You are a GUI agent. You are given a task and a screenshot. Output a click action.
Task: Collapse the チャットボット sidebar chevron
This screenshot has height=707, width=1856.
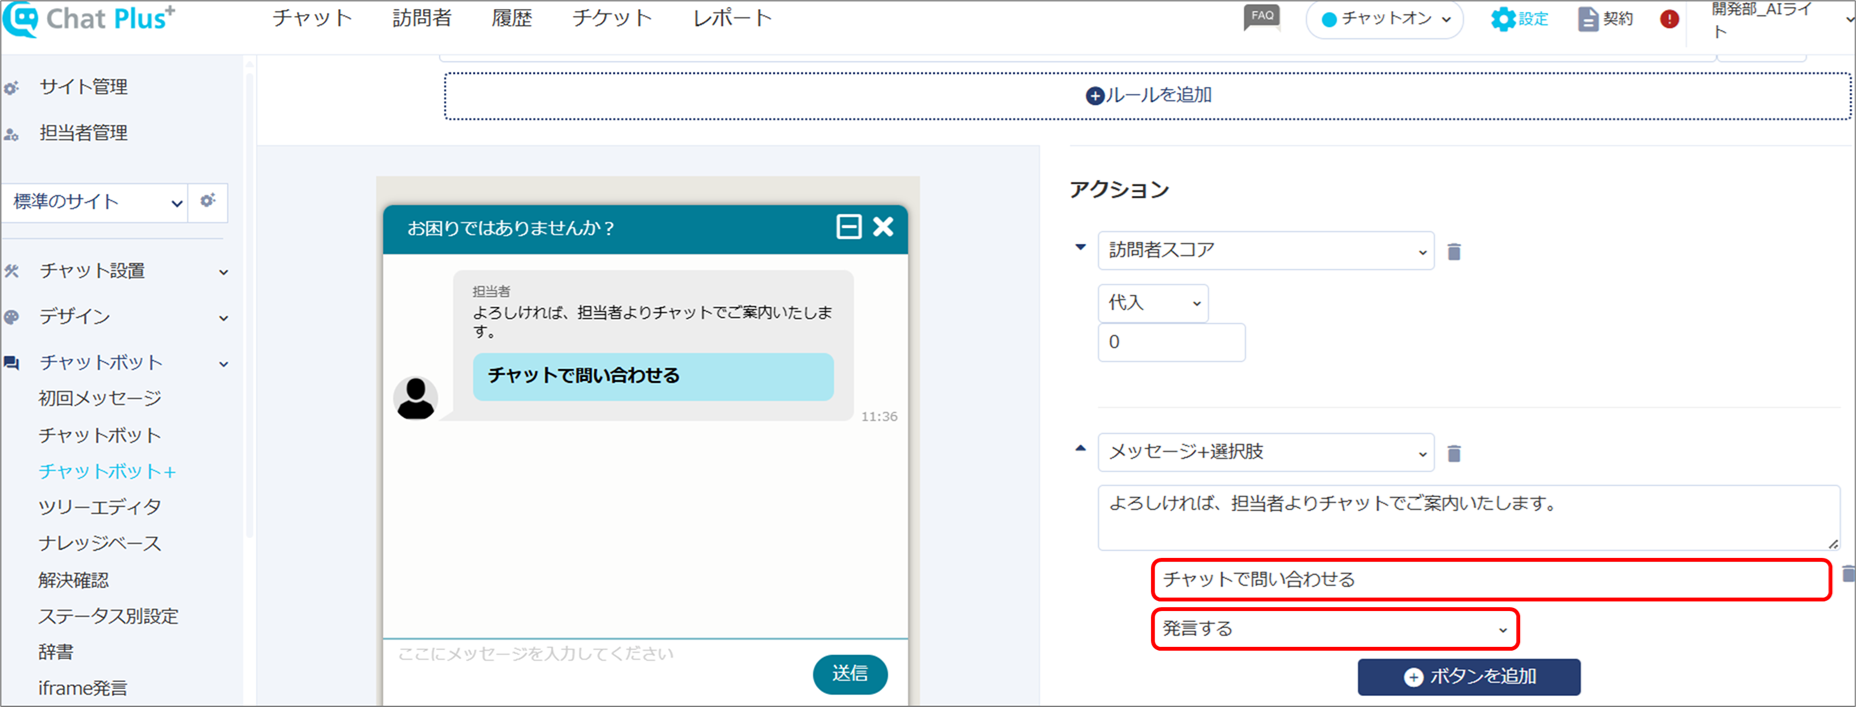(224, 364)
